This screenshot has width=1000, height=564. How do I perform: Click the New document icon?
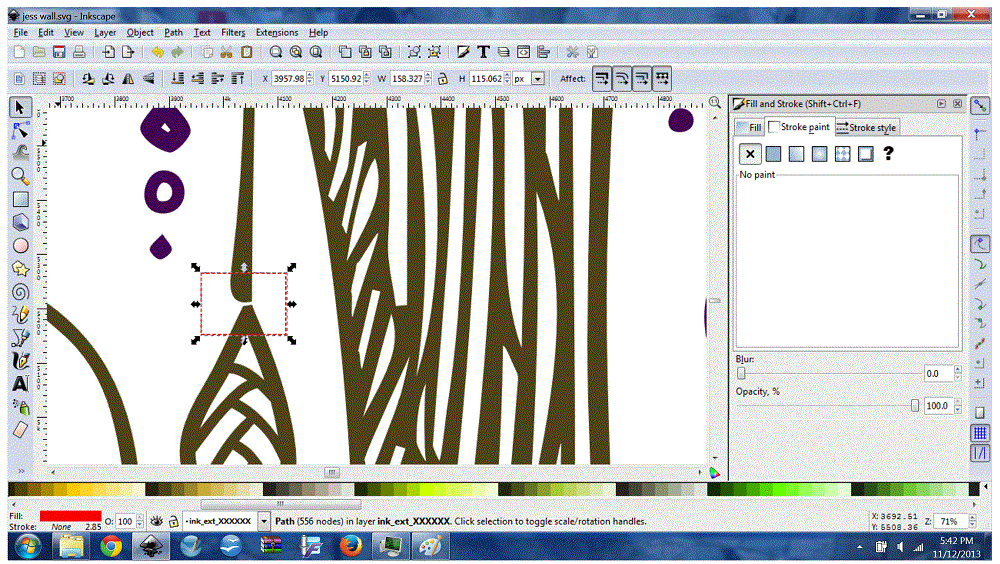tap(19, 52)
